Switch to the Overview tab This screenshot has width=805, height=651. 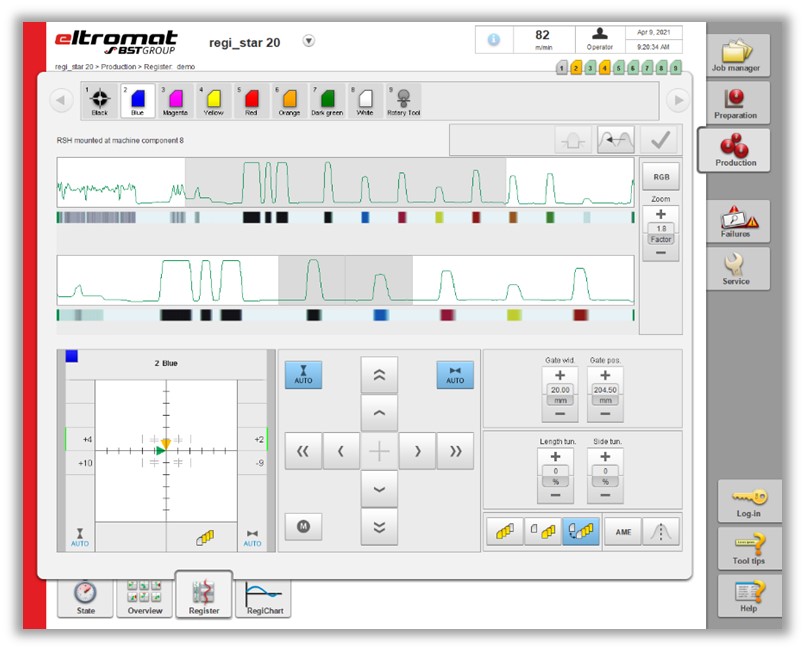pyautogui.click(x=145, y=598)
